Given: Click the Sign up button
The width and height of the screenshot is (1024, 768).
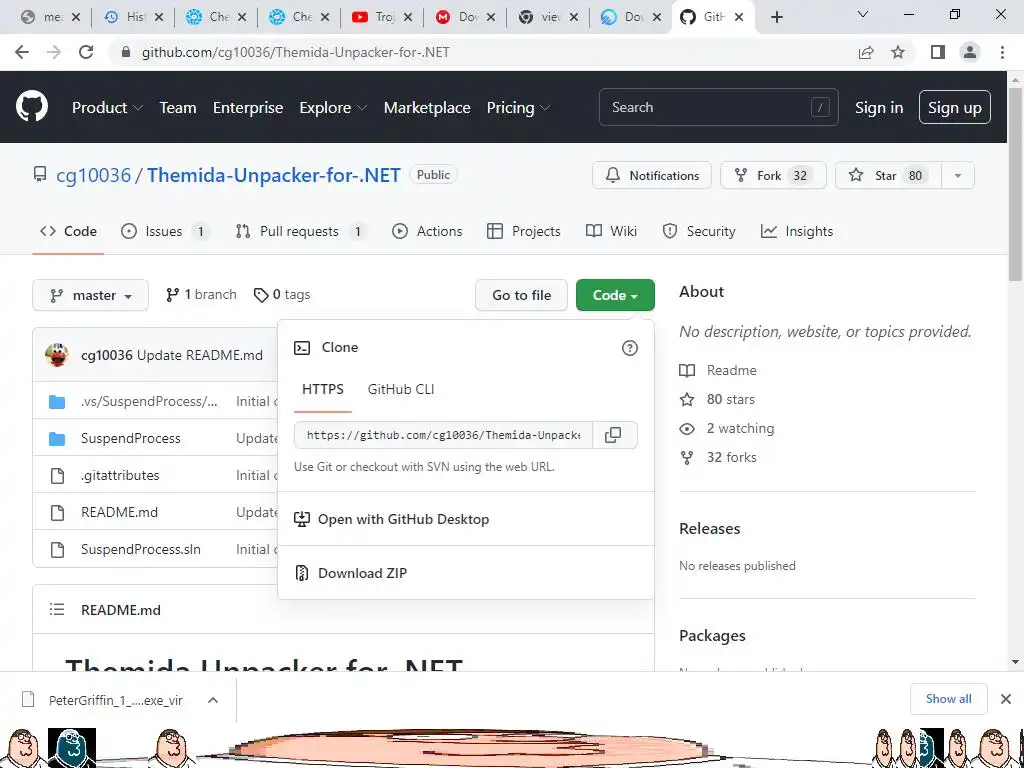Looking at the screenshot, I should [955, 107].
